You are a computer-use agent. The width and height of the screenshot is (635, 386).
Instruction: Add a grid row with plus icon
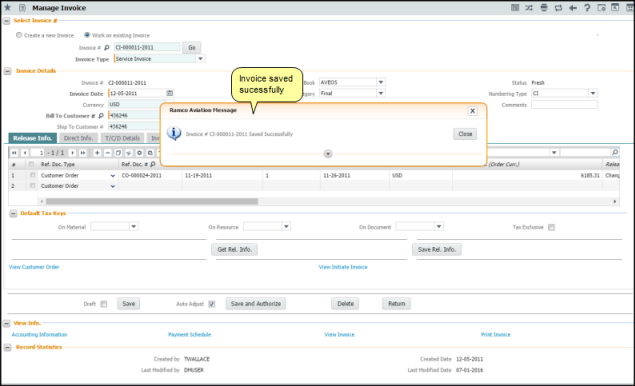pos(97,153)
